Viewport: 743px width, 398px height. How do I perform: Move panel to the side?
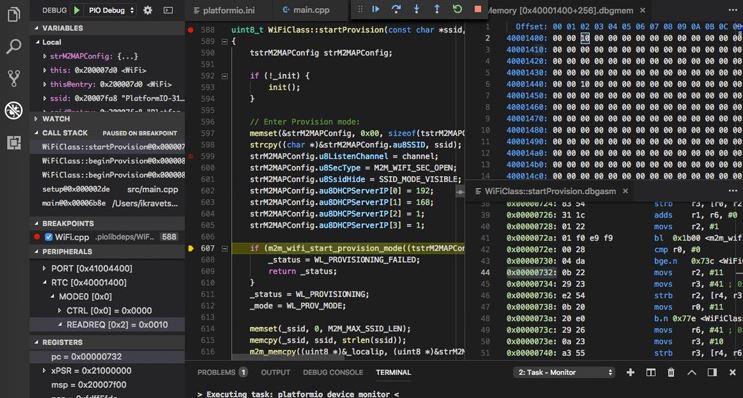(x=712, y=372)
